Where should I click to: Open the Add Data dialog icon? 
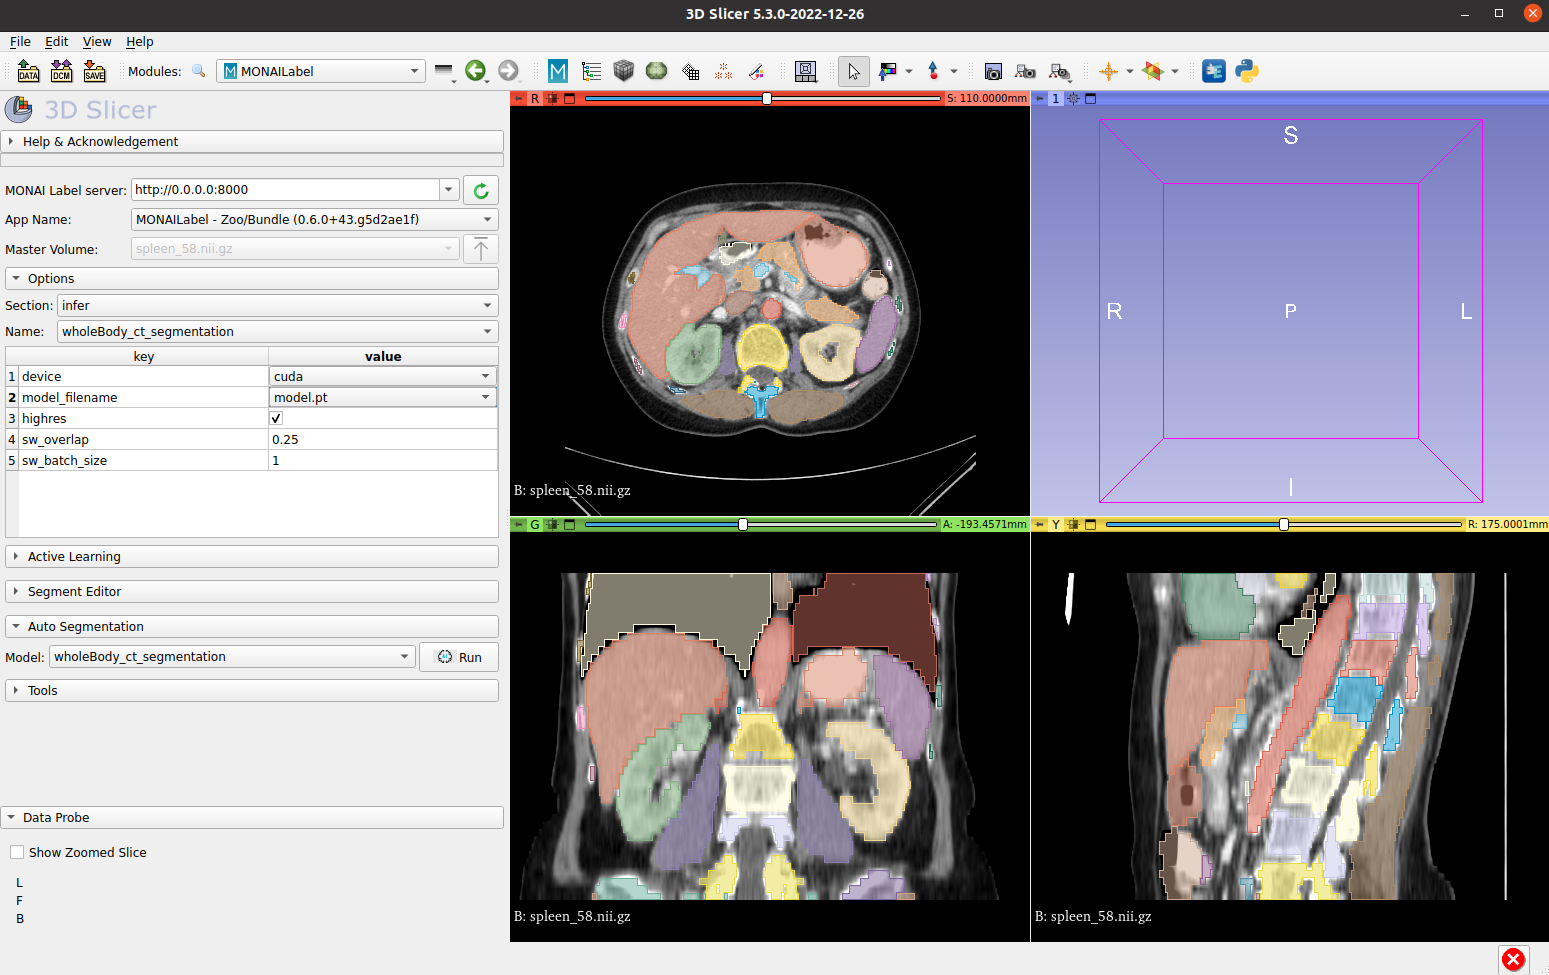point(28,71)
